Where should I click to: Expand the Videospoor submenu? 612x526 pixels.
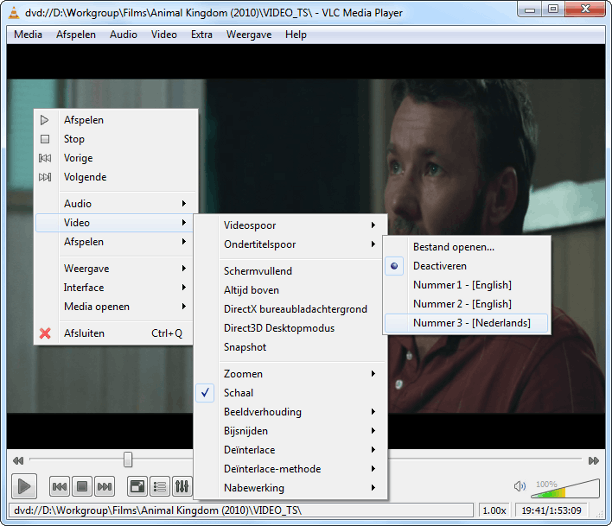[291, 226]
